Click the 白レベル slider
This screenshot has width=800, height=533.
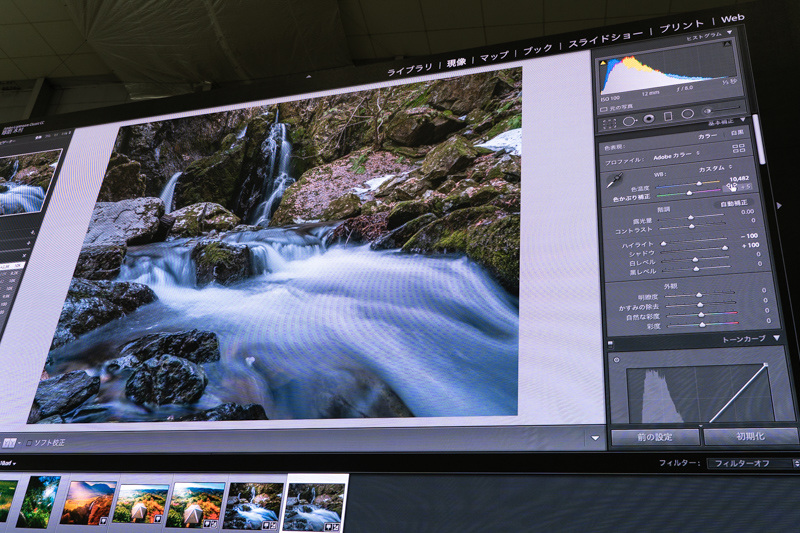[x=695, y=260]
